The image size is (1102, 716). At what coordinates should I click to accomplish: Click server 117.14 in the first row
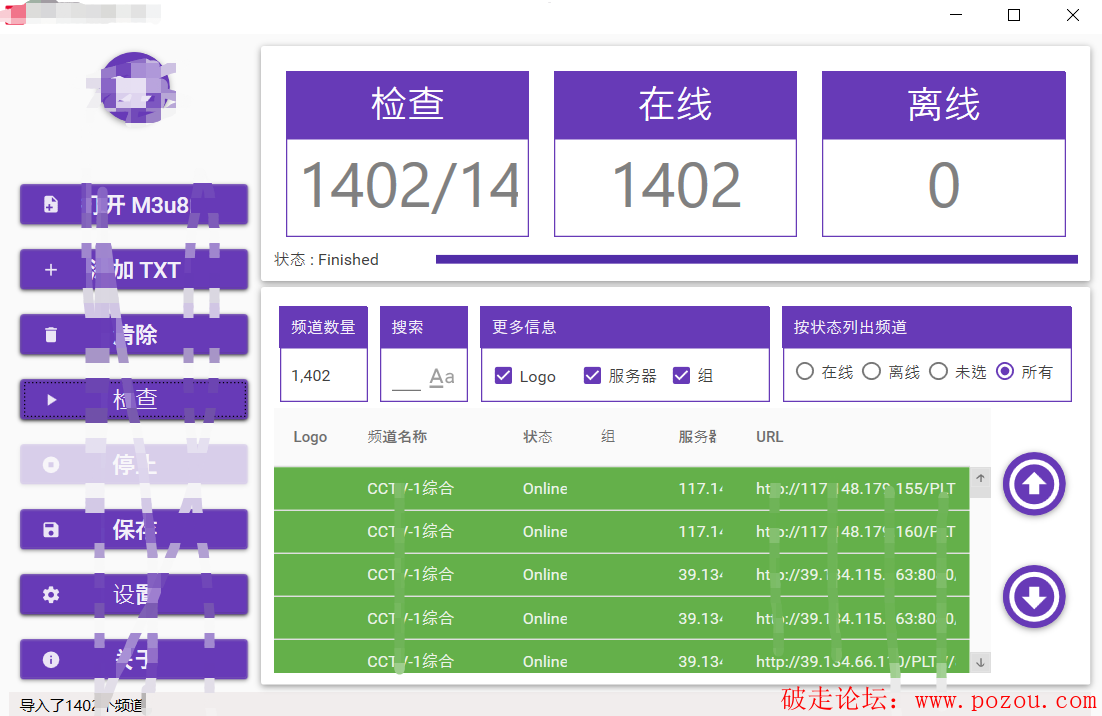point(701,488)
